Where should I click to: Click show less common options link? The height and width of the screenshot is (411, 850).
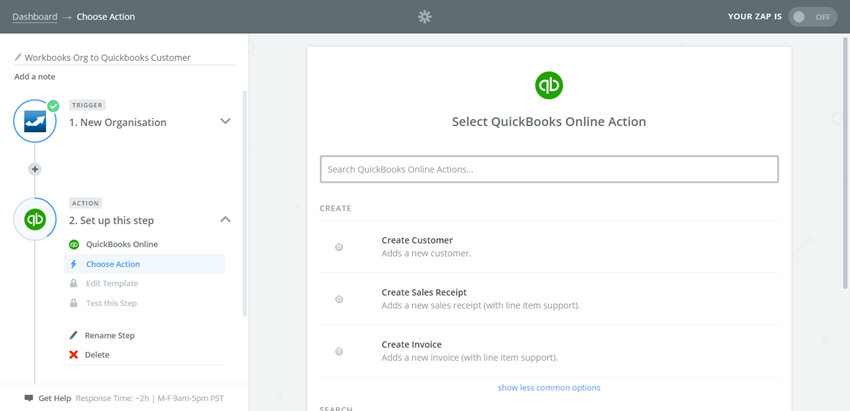pyautogui.click(x=549, y=388)
